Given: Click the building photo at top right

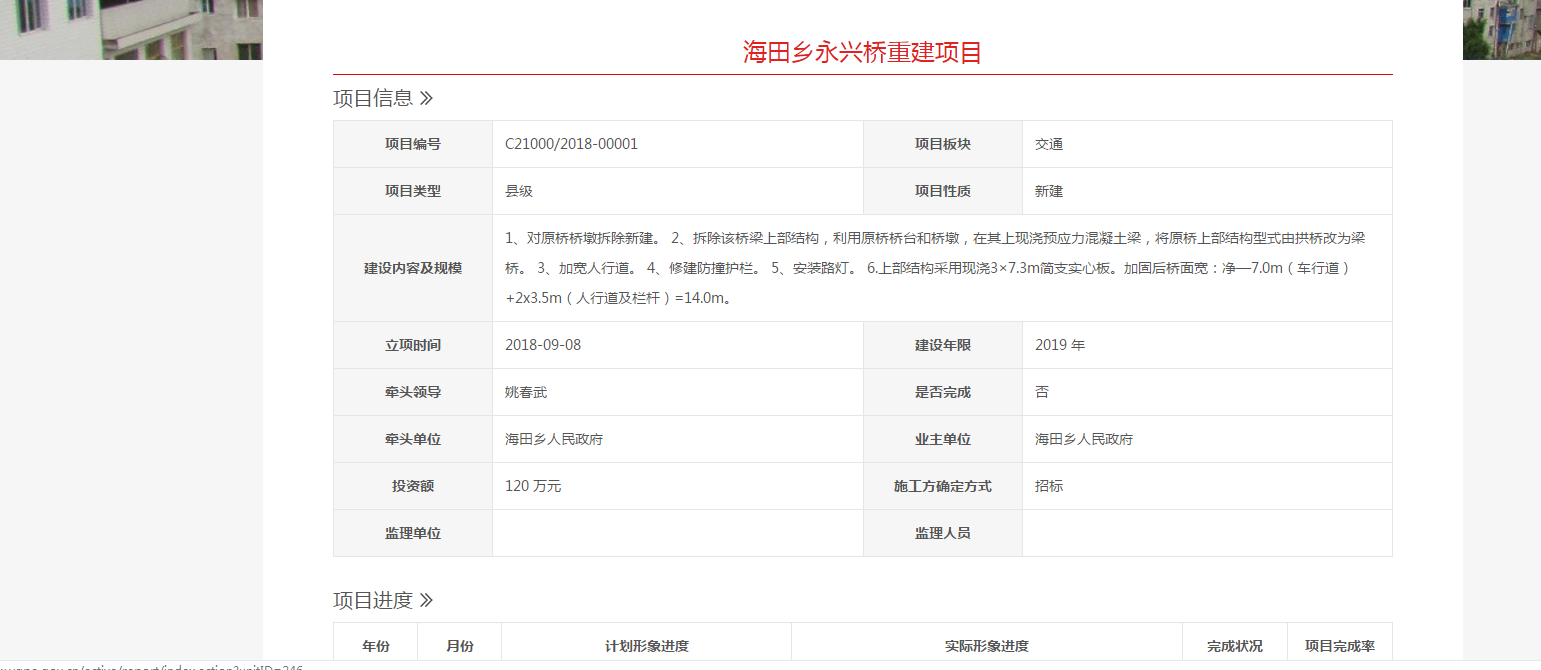Looking at the screenshot, I should 1502,30.
